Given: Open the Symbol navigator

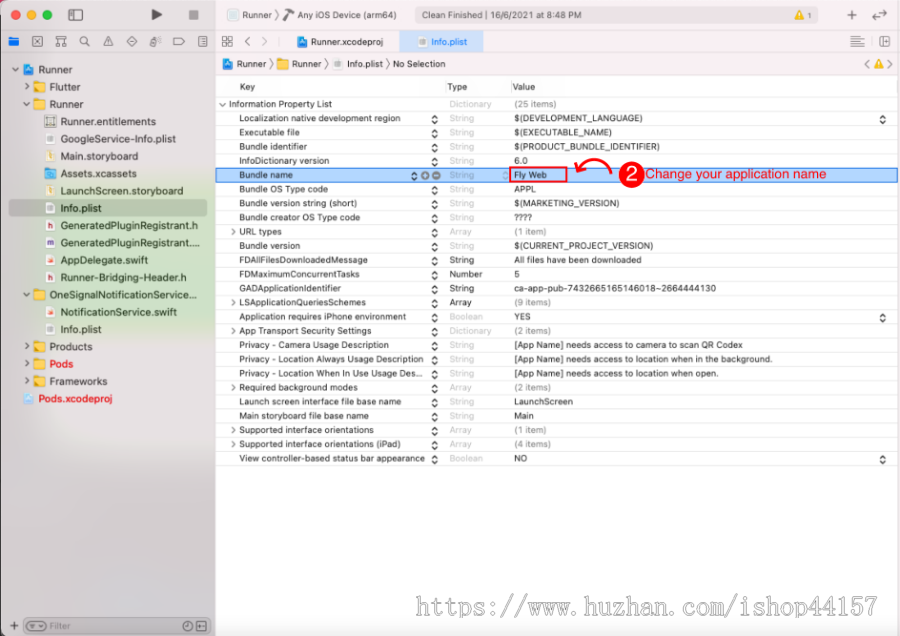Looking at the screenshot, I should pyautogui.click(x=61, y=41).
